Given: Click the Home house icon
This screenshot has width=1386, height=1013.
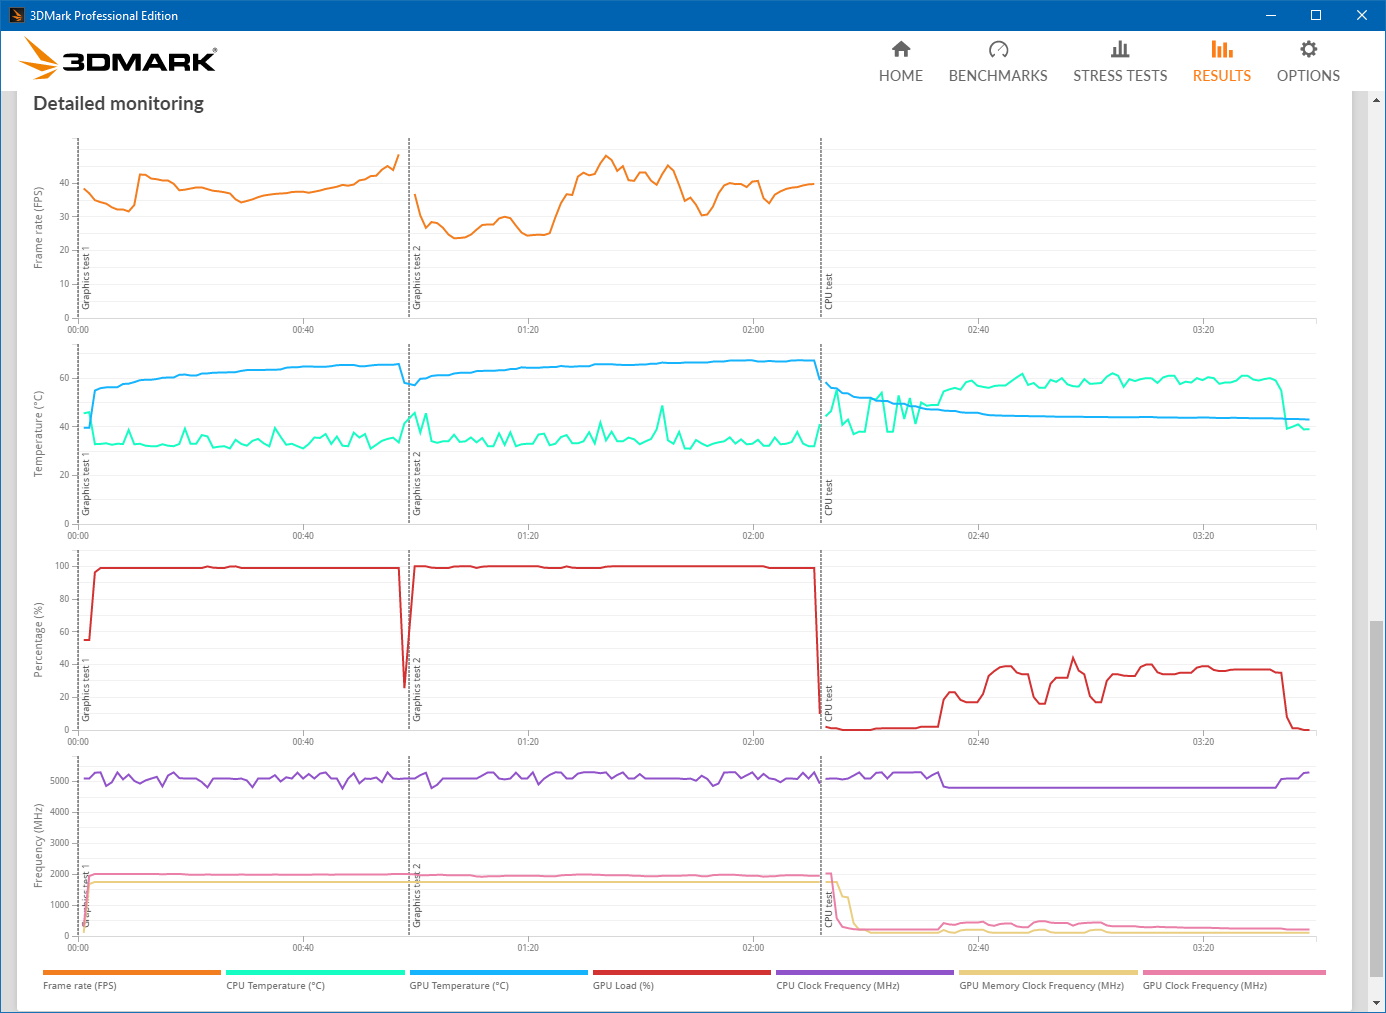Looking at the screenshot, I should coord(901,50).
